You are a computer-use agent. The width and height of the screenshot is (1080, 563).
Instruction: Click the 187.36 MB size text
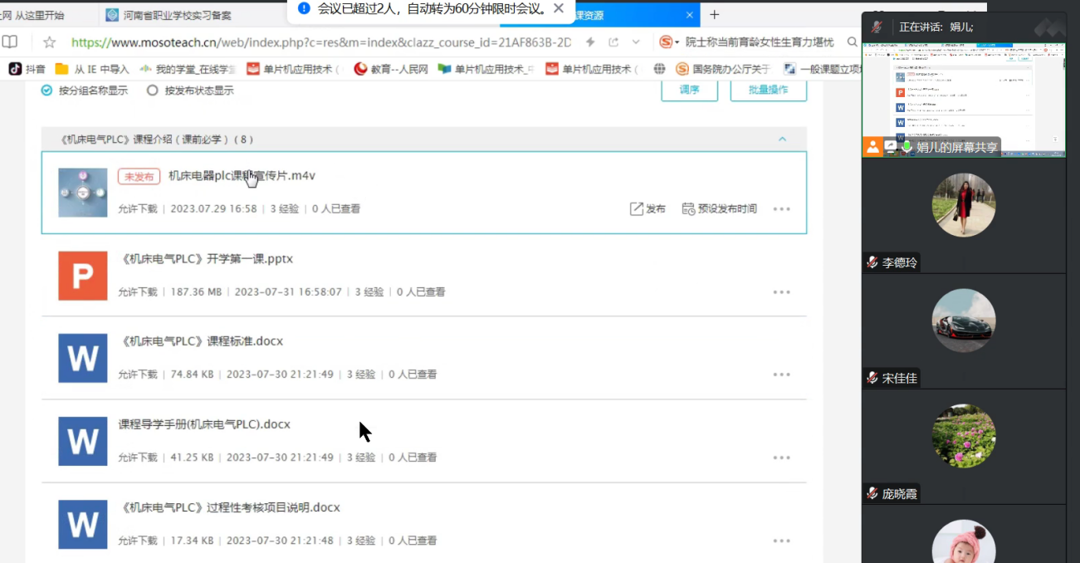coord(196,292)
